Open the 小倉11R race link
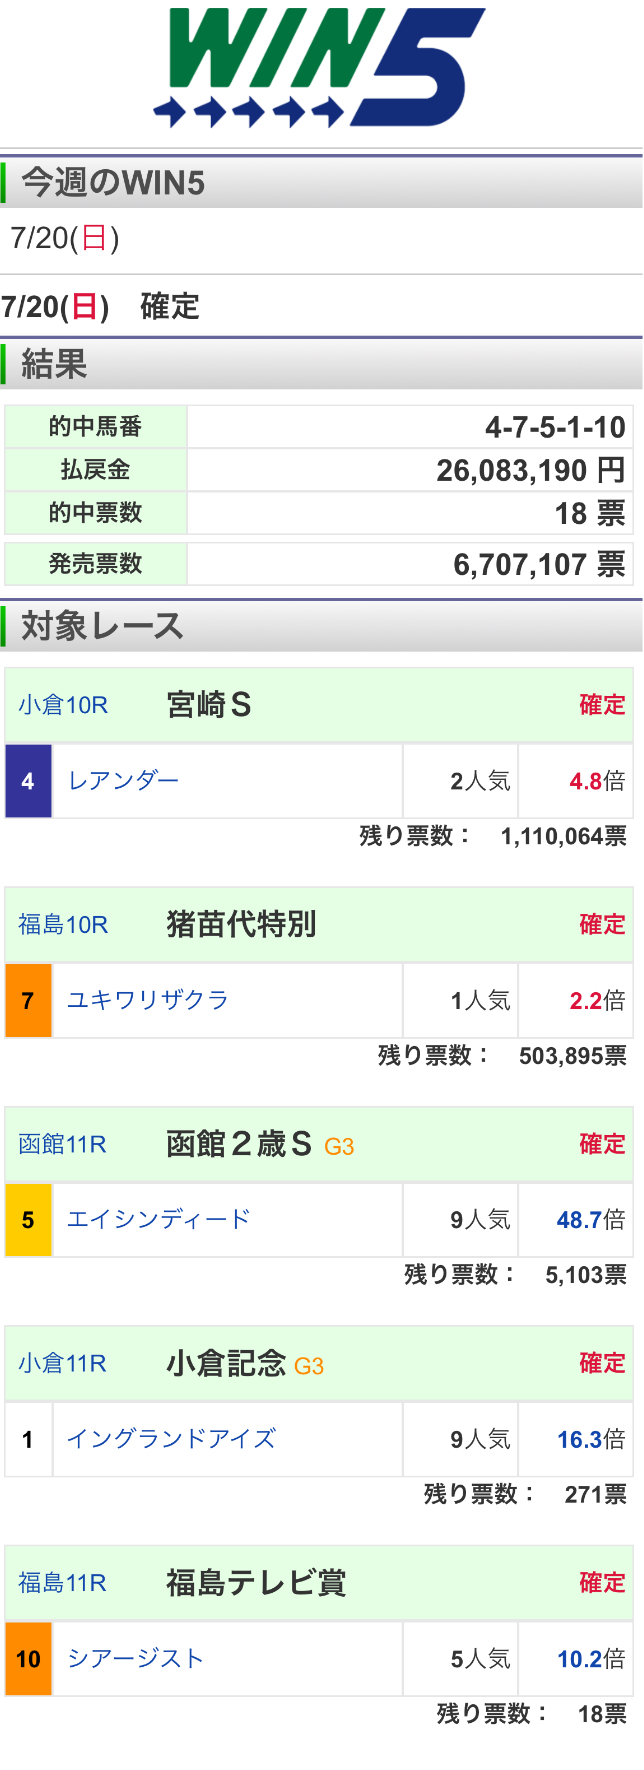Screen dimensions: 644x1770 click(x=62, y=1363)
